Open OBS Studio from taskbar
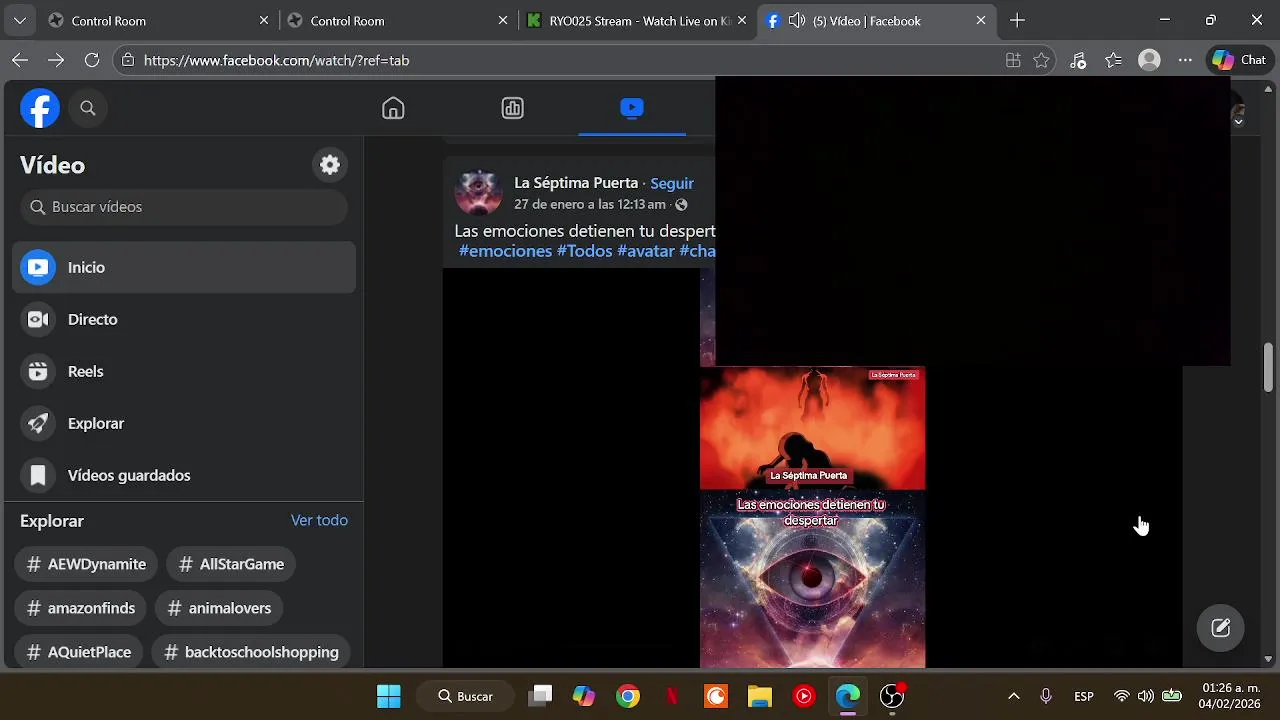Image resolution: width=1280 pixels, height=720 pixels. point(892,696)
